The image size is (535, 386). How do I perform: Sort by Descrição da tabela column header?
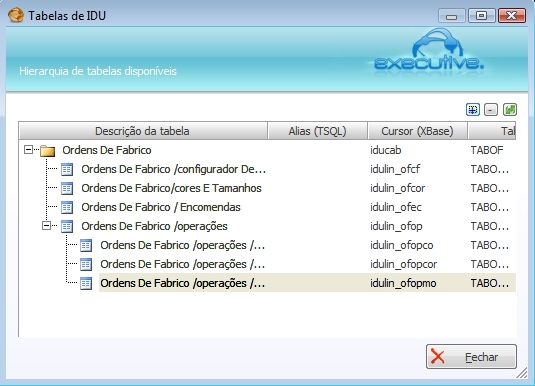143,131
